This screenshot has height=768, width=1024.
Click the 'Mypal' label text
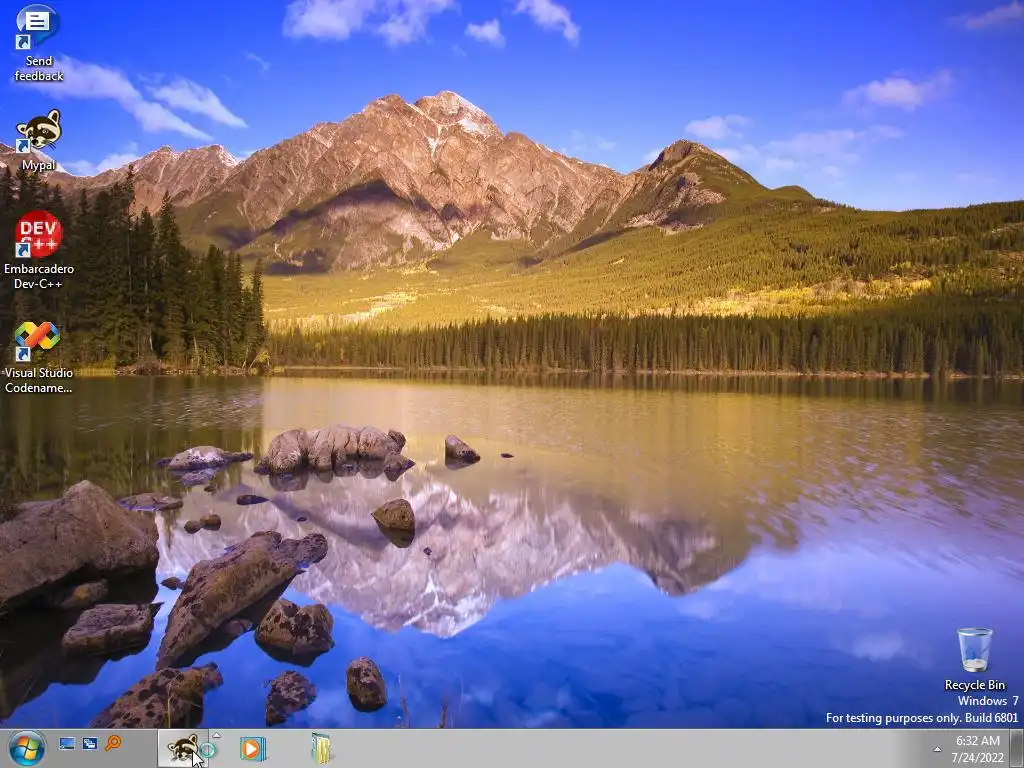[x=39, y=165]
